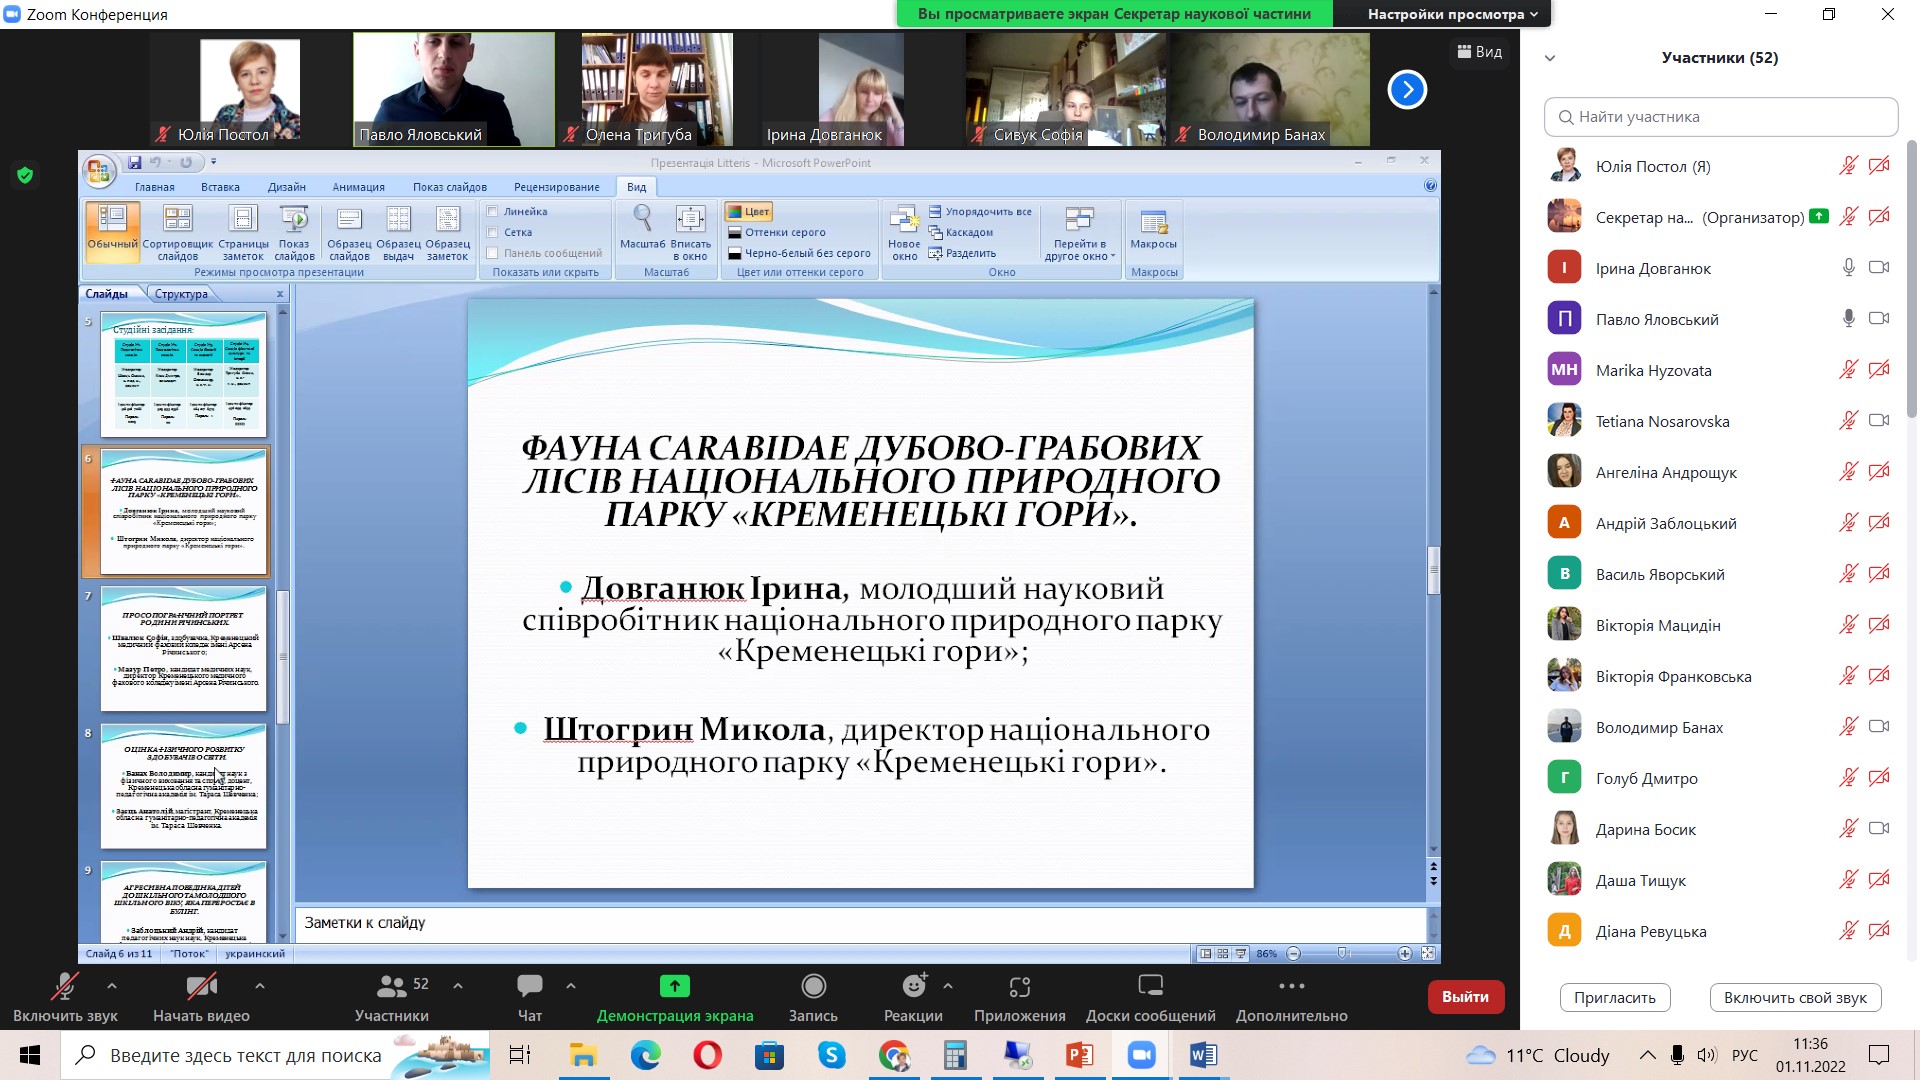Switch to the 'Анимация' ribbon tab
1920x1080 pixels.
pyautogui.click(x=358, y=187)
